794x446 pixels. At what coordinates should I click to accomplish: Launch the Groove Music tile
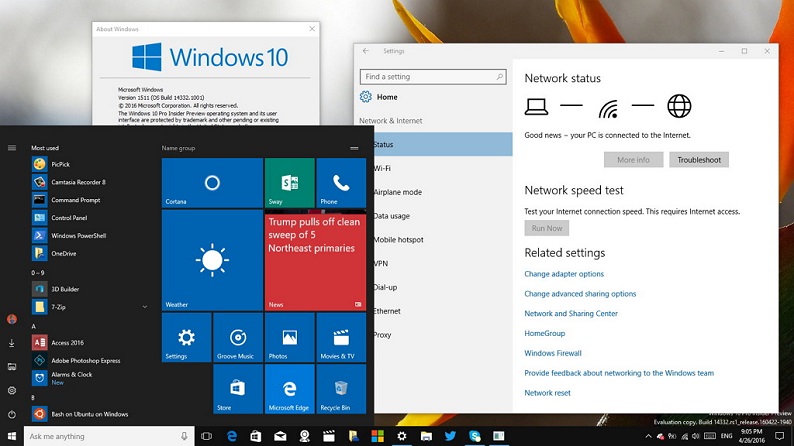238,337
